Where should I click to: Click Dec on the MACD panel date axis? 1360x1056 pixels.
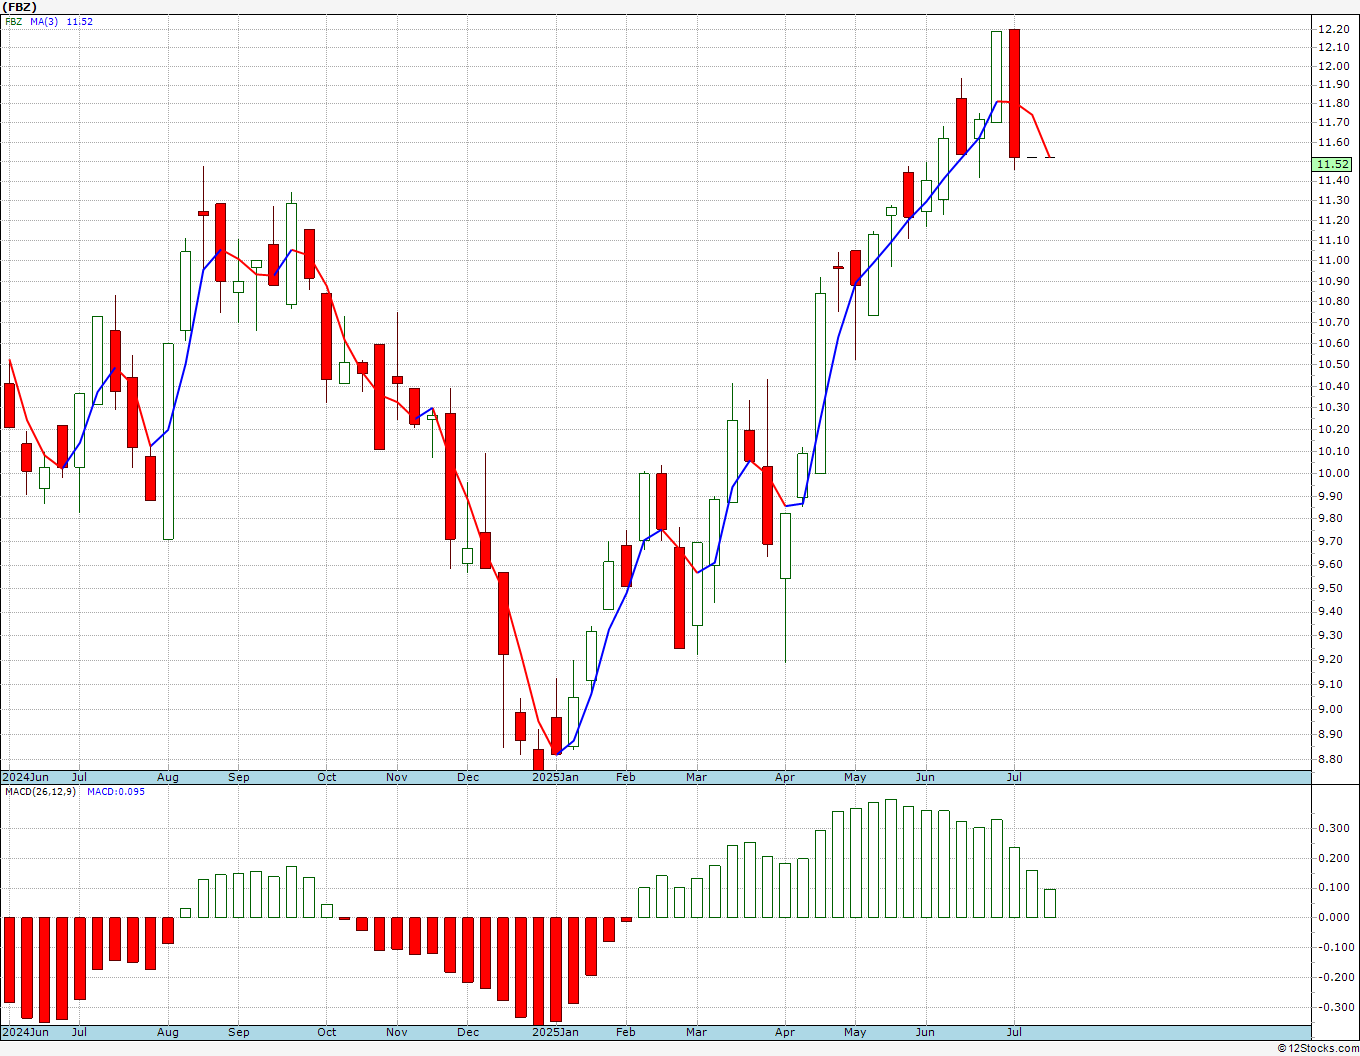point(468,1032)
